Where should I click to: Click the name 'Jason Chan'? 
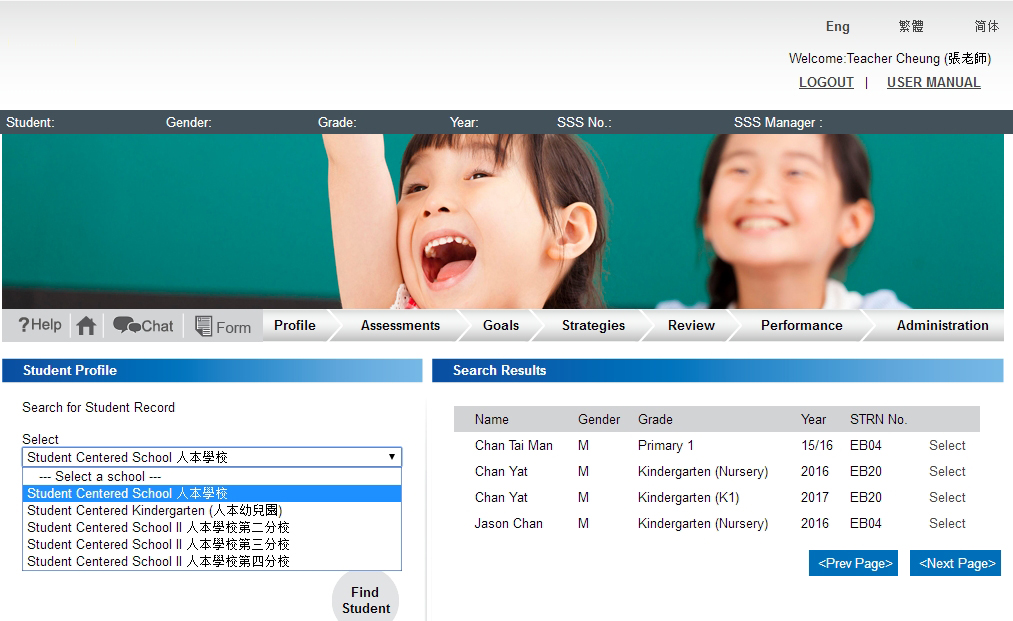tap(508, 523)
